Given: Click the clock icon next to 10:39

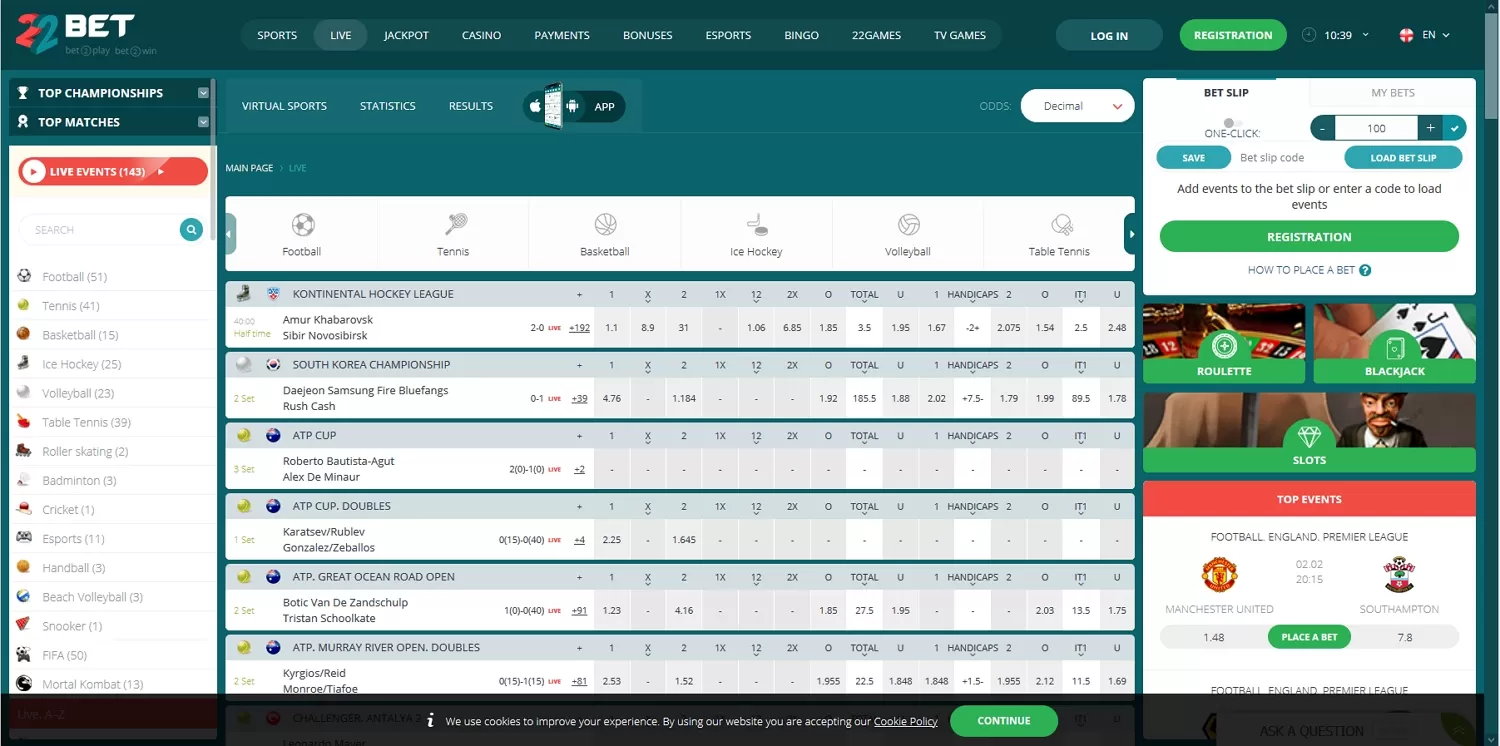Looking at the screenshot, I should tap(1309, 35).
